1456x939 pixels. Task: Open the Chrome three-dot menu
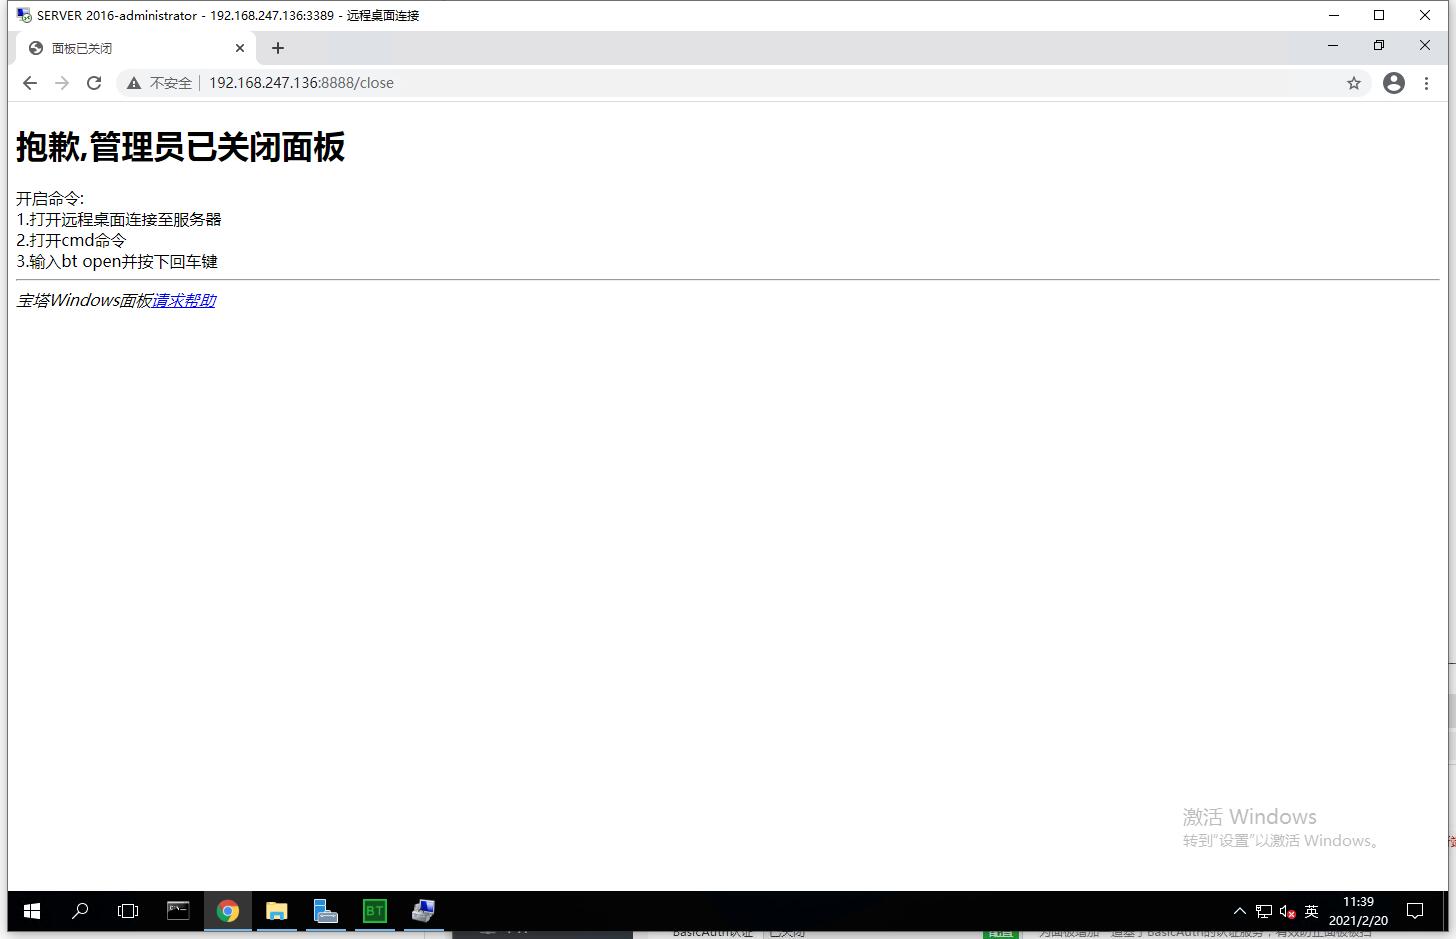pyautogui.click(x=1427, y=83)
